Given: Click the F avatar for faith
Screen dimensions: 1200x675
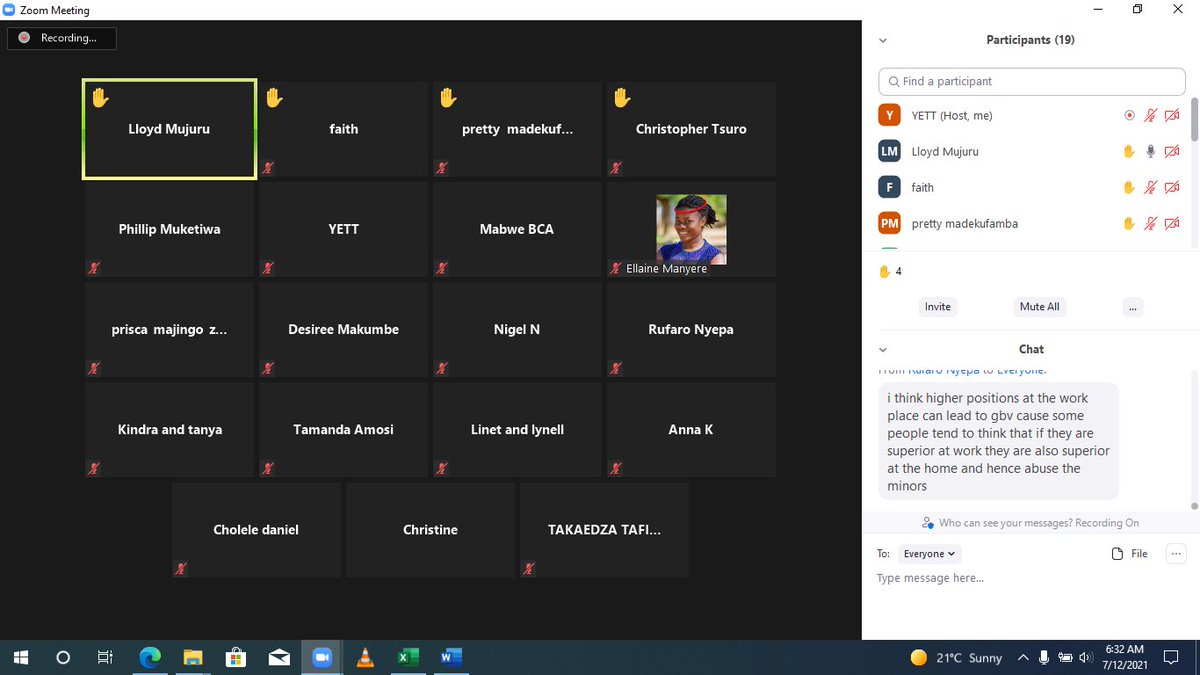Looking at the screenshot, I should 889,187.
